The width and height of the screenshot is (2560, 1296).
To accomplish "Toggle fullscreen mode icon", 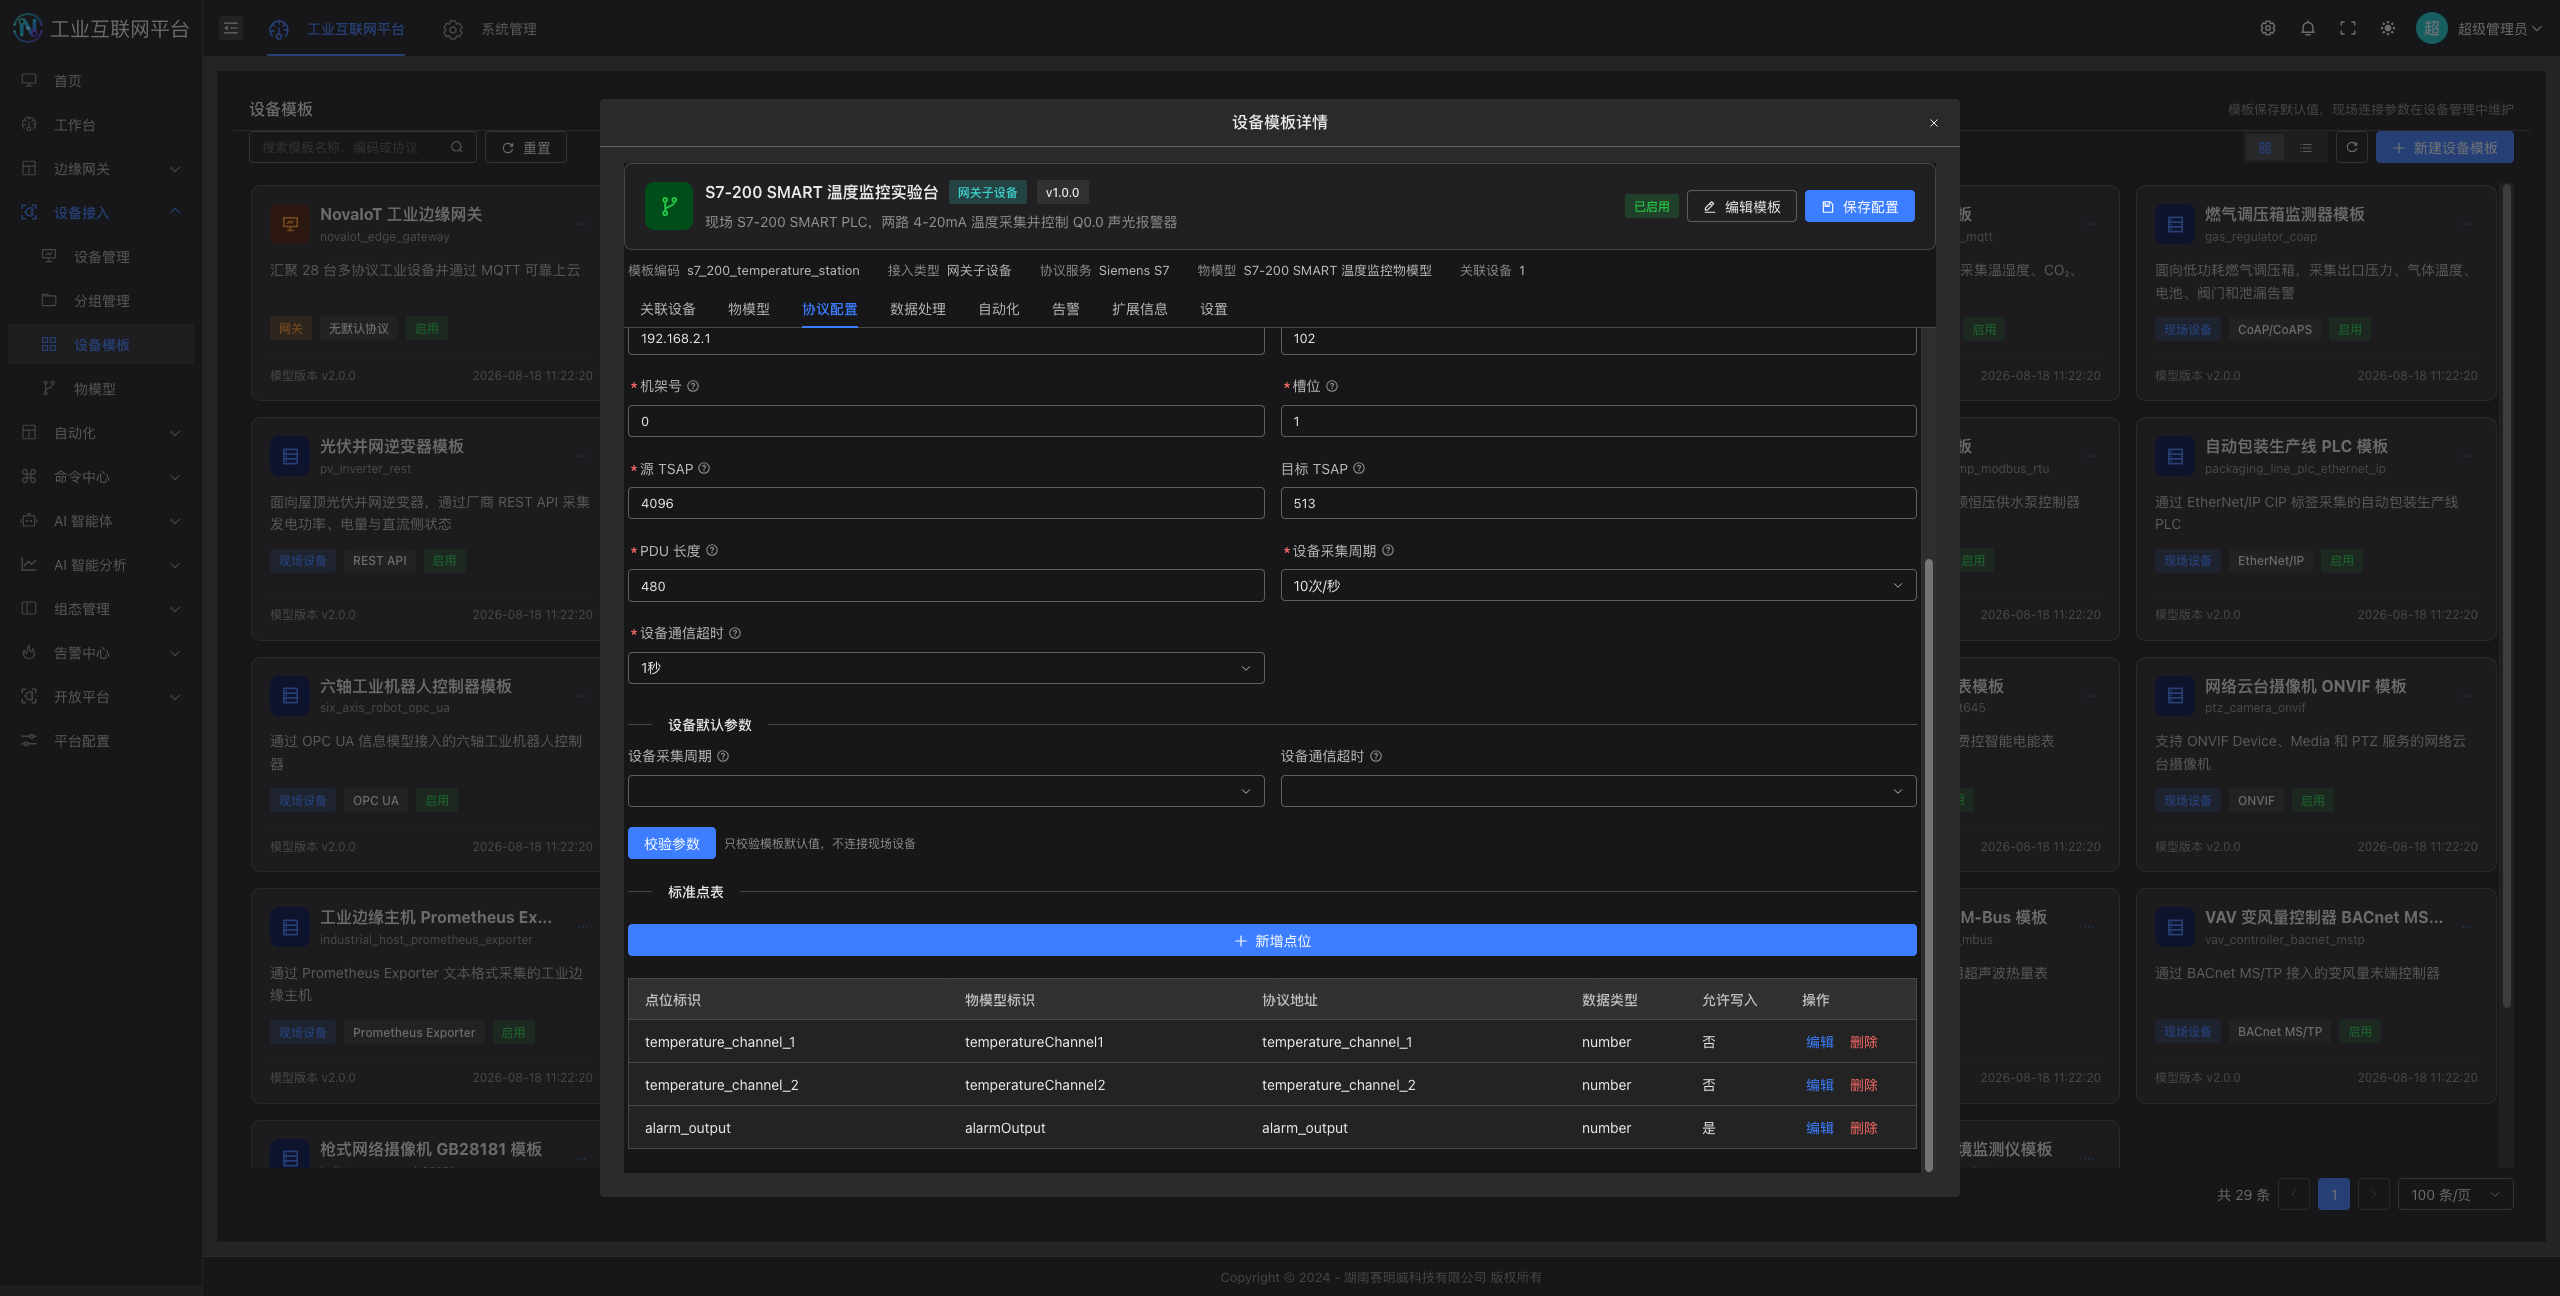I will pos(2348,28).
